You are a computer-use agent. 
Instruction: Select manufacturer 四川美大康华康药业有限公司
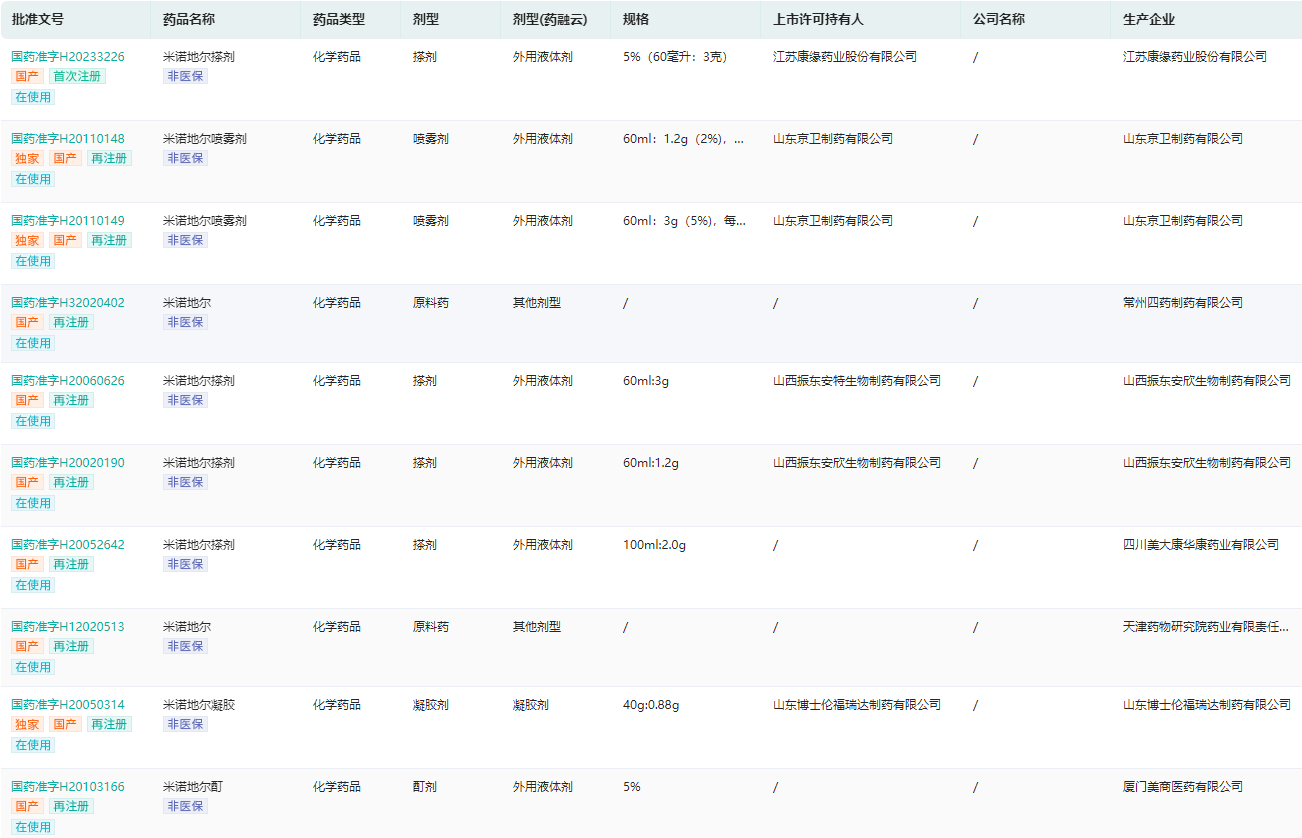click(1201, 545)
